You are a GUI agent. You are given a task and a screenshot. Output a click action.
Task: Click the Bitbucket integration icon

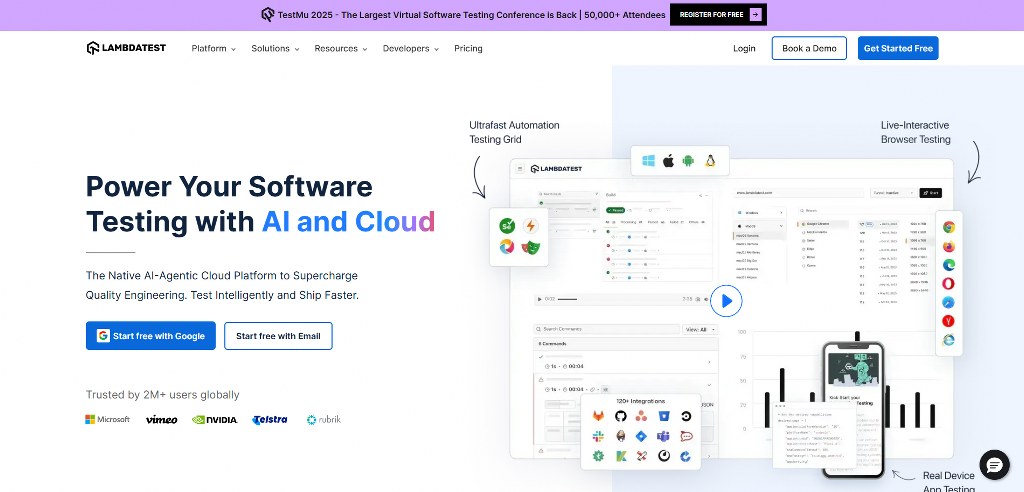tap(664, 416)
